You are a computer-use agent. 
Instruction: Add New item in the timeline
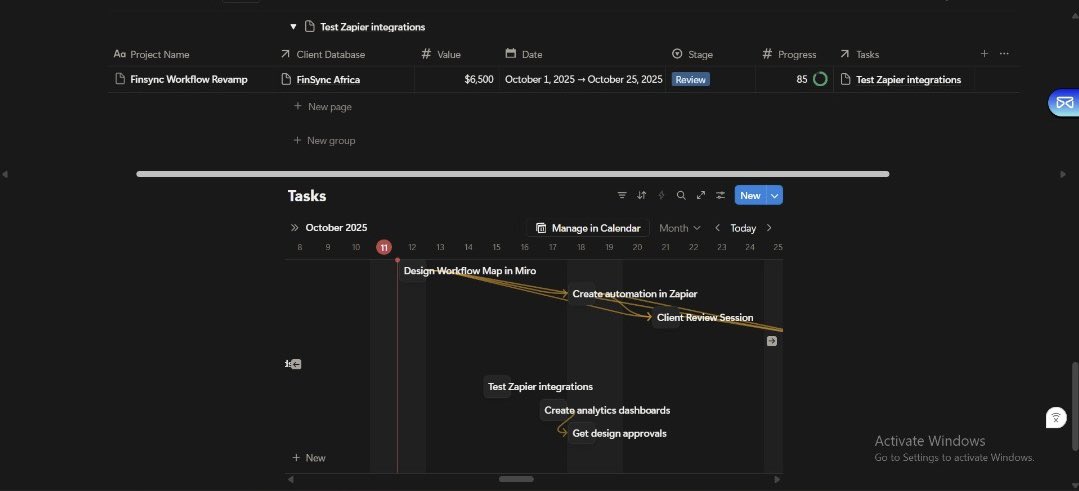point(309,458)
